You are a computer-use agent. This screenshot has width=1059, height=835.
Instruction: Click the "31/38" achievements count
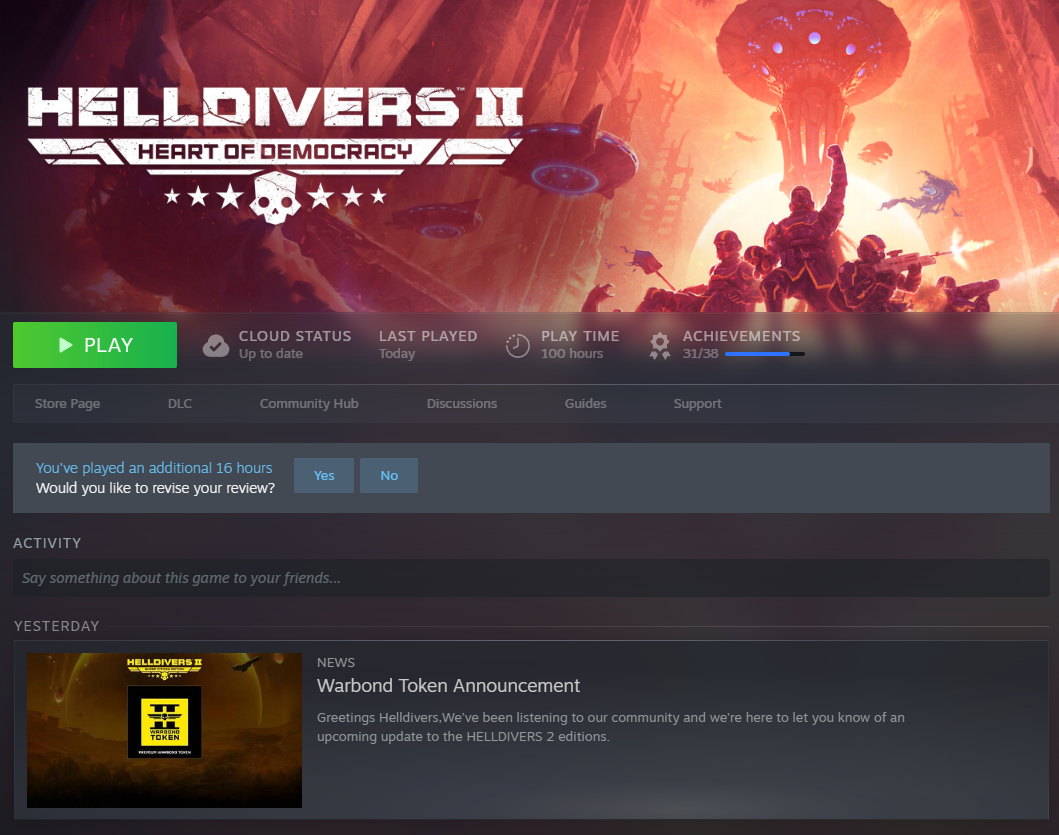coord(700,353)
